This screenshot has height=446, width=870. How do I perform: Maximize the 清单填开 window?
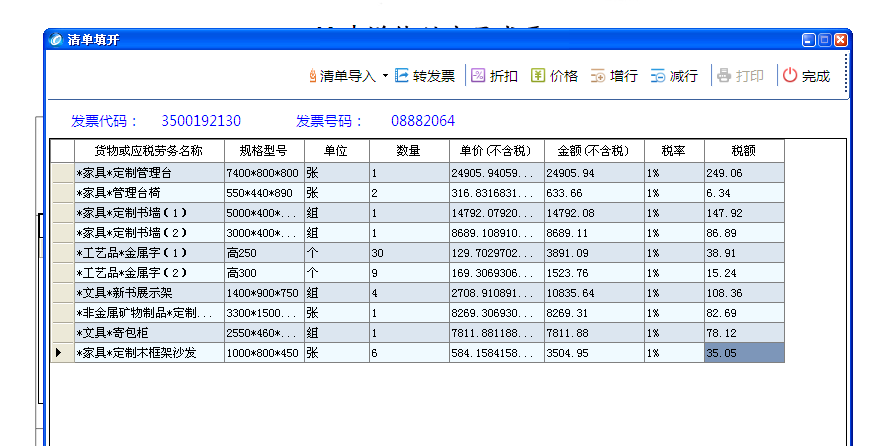coord(824,40)
